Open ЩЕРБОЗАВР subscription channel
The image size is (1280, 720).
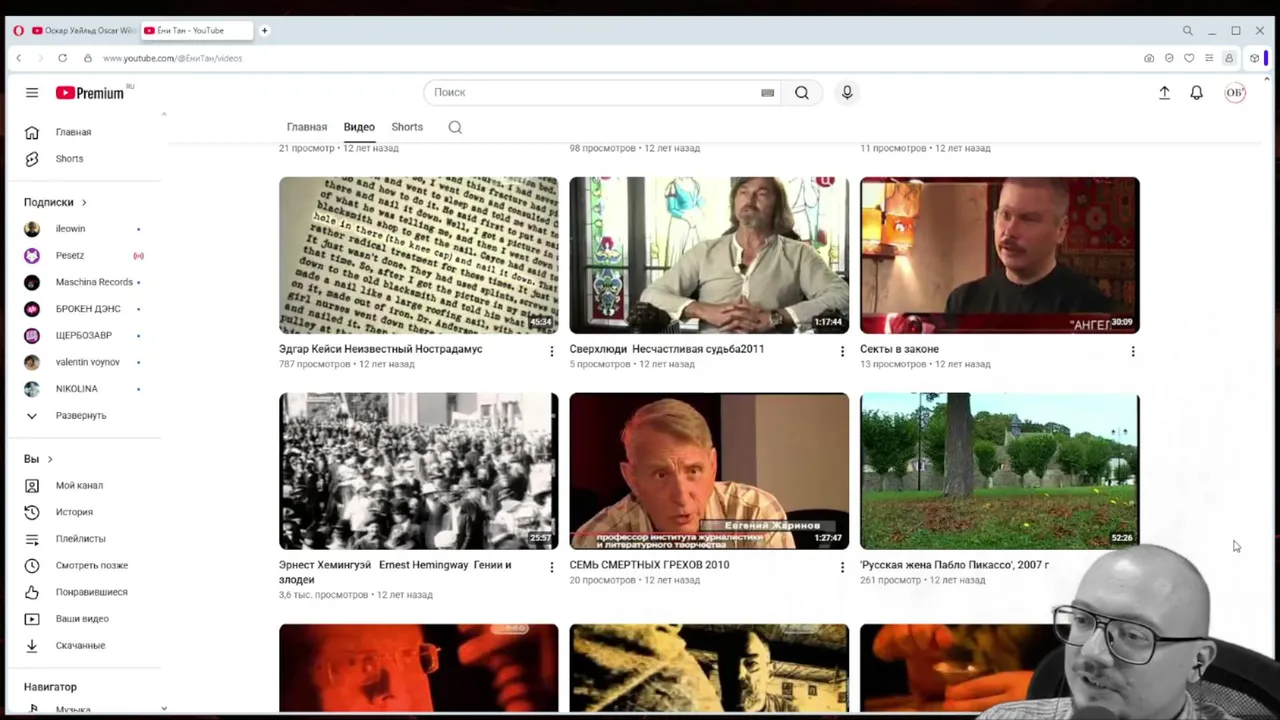pos(85,335)
